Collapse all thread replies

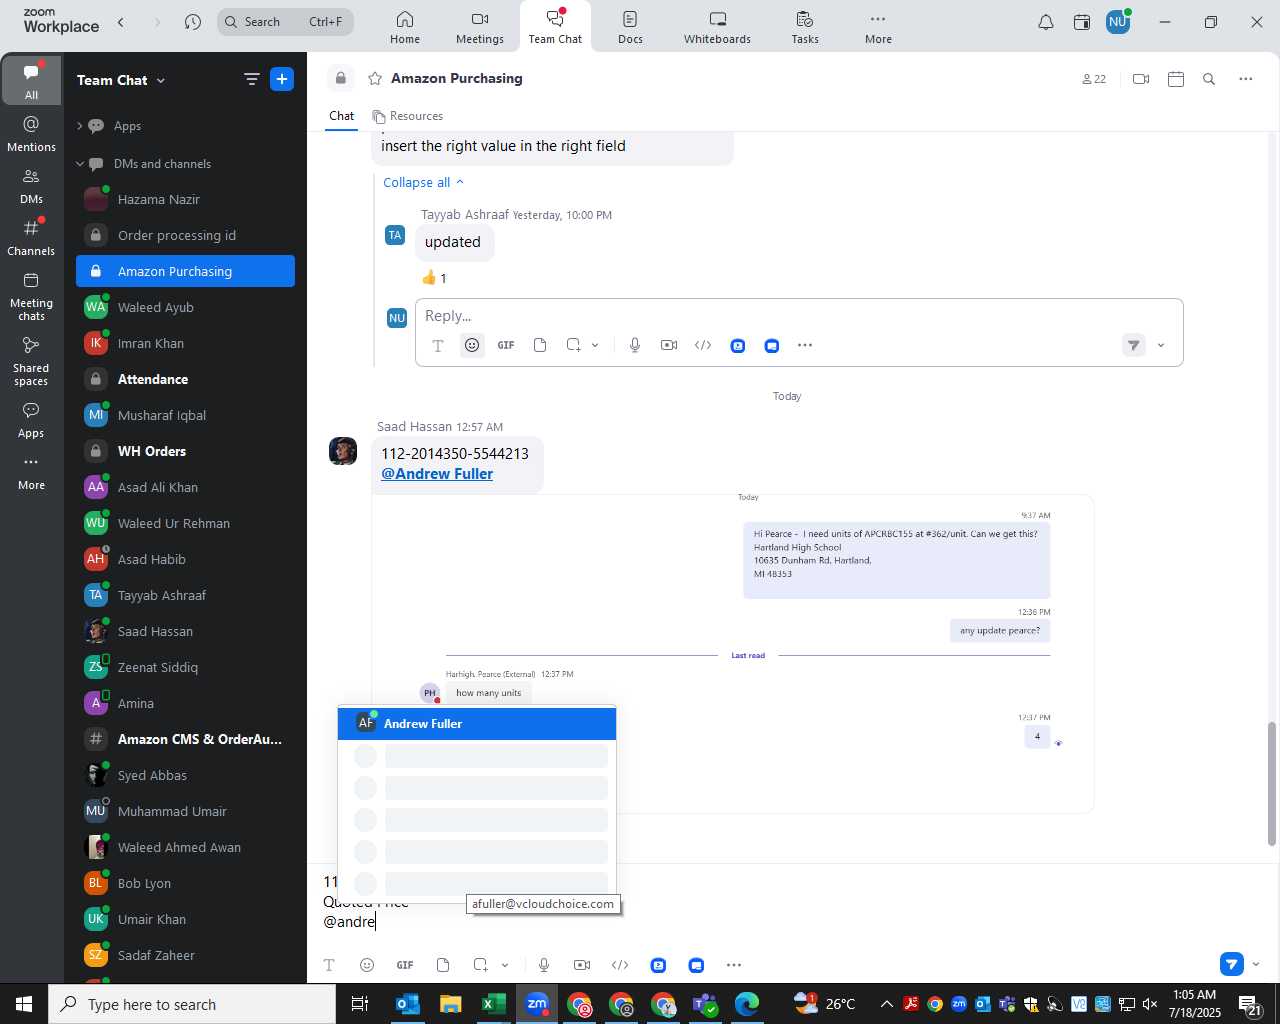pyautogui.click(x=424, y=182)
